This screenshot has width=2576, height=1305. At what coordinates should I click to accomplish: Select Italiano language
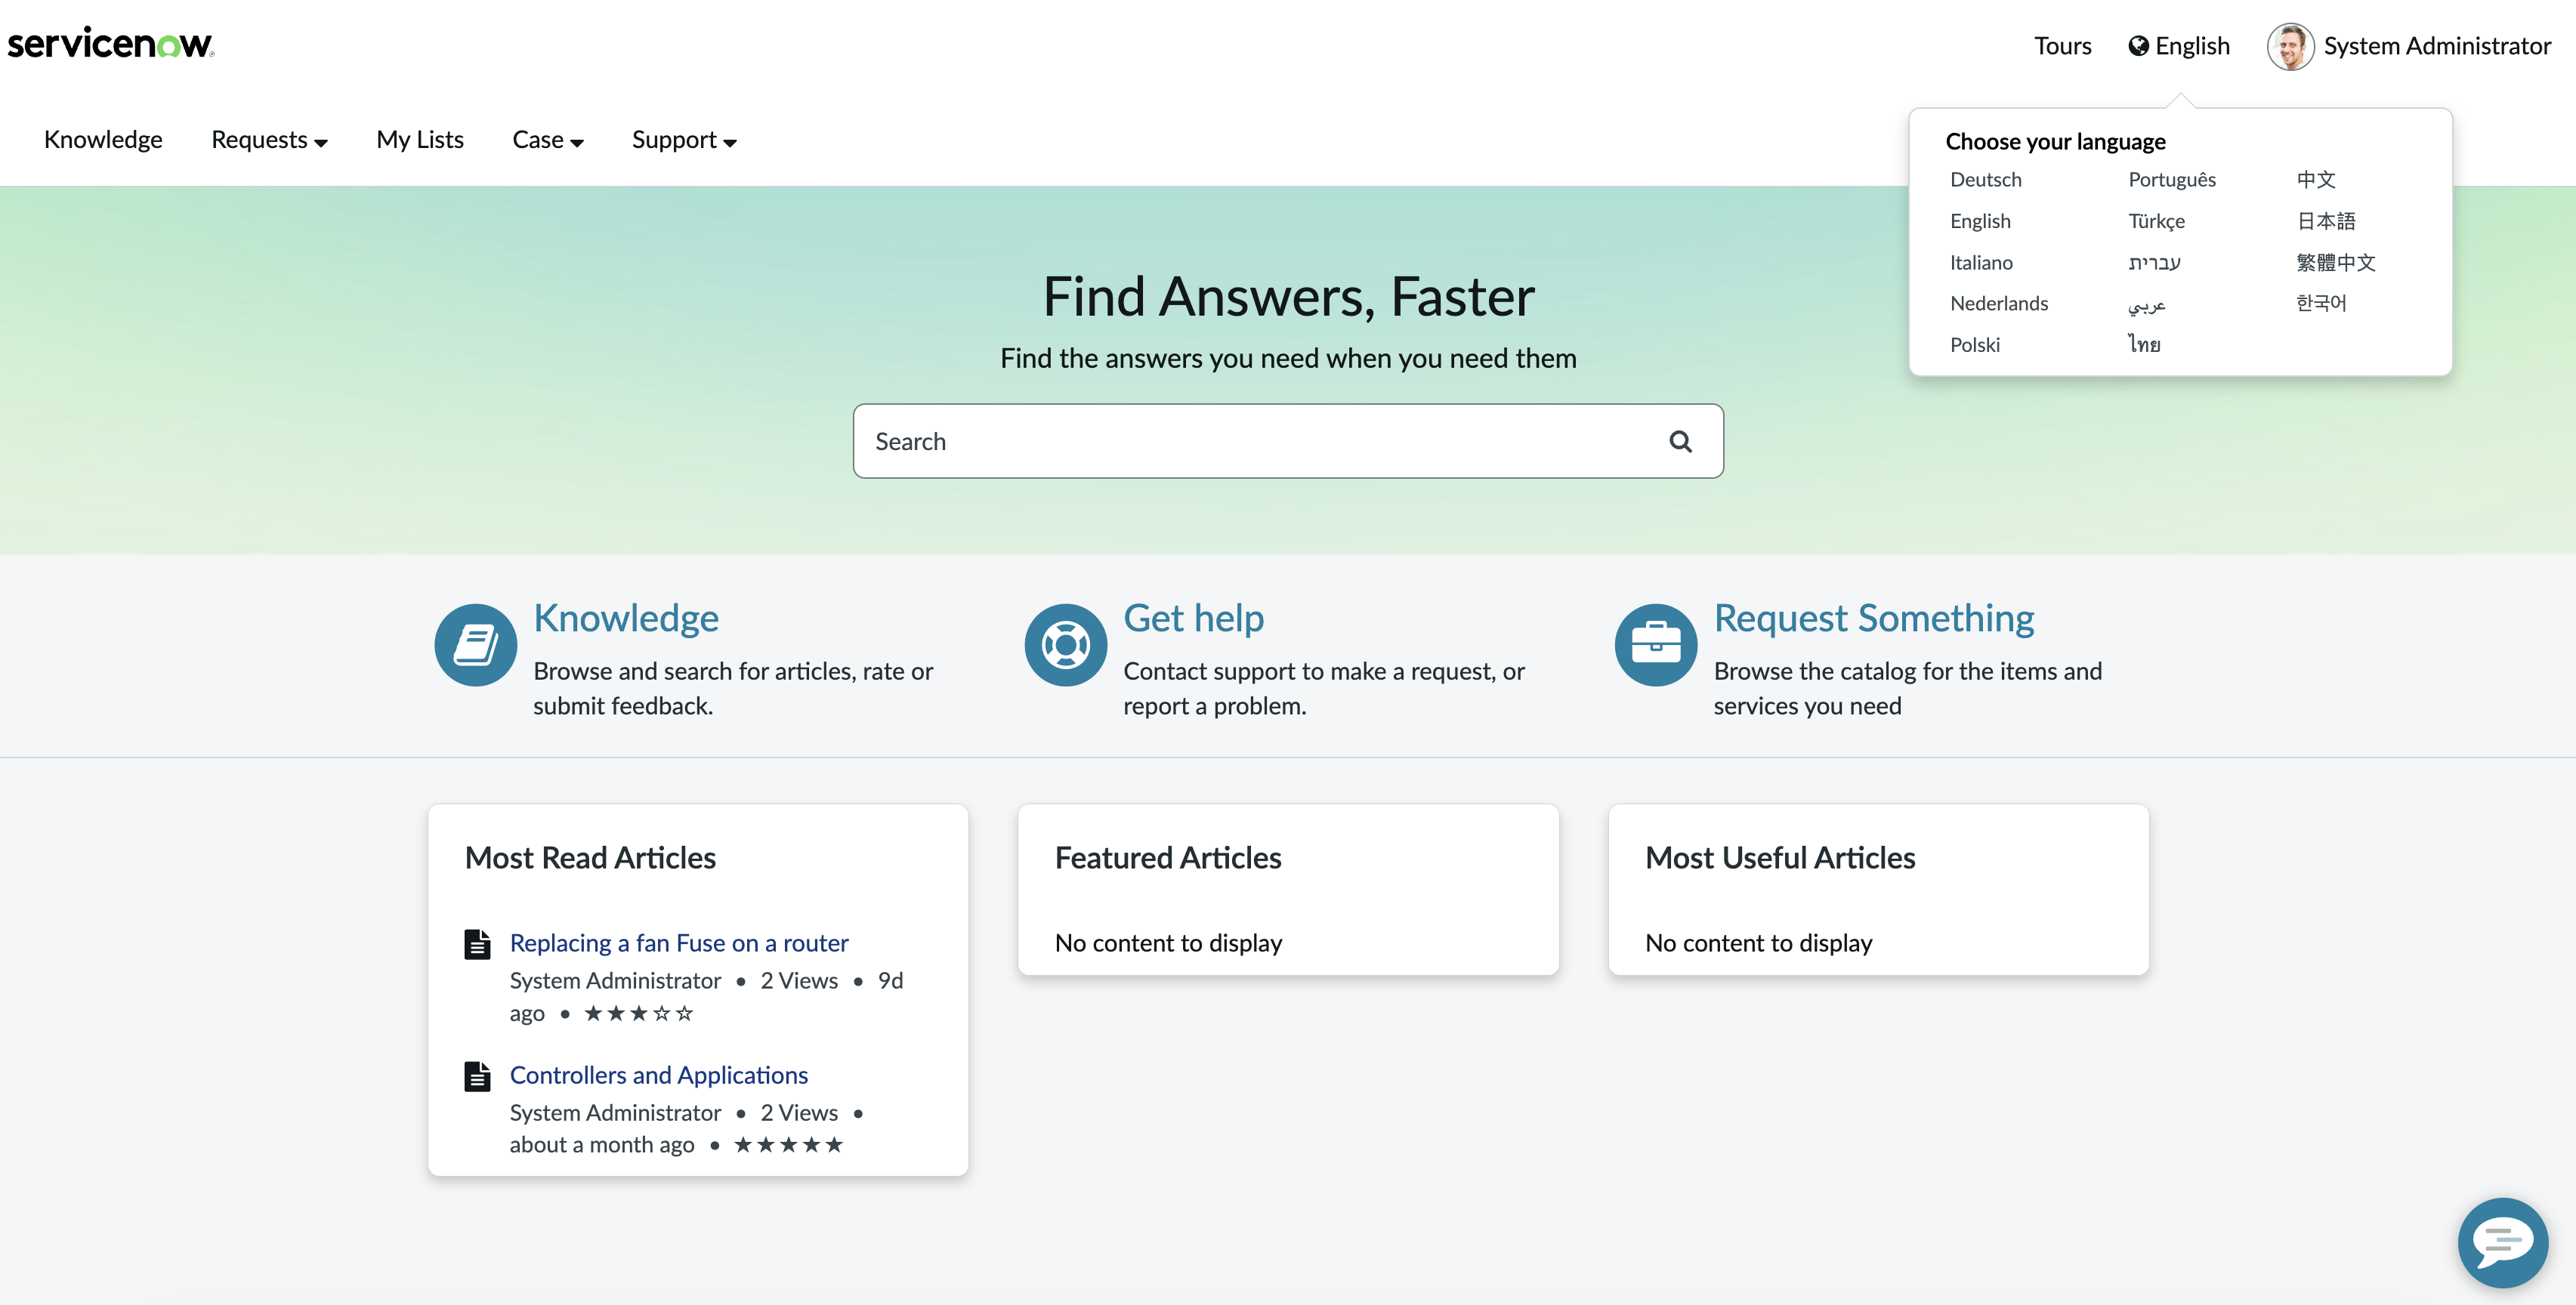[x=1981, y=263]
